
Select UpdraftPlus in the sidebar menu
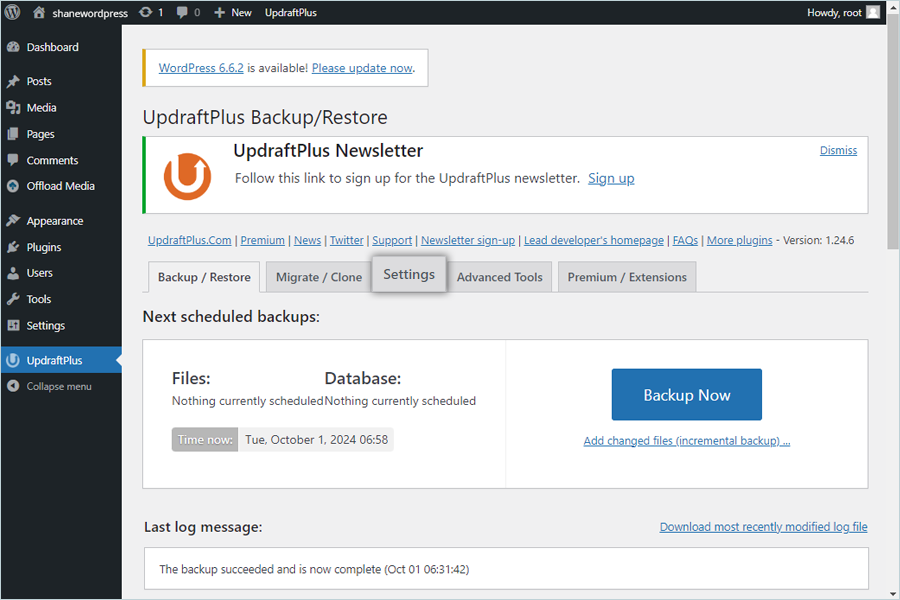pyautogui.click(x=61, y=361)
